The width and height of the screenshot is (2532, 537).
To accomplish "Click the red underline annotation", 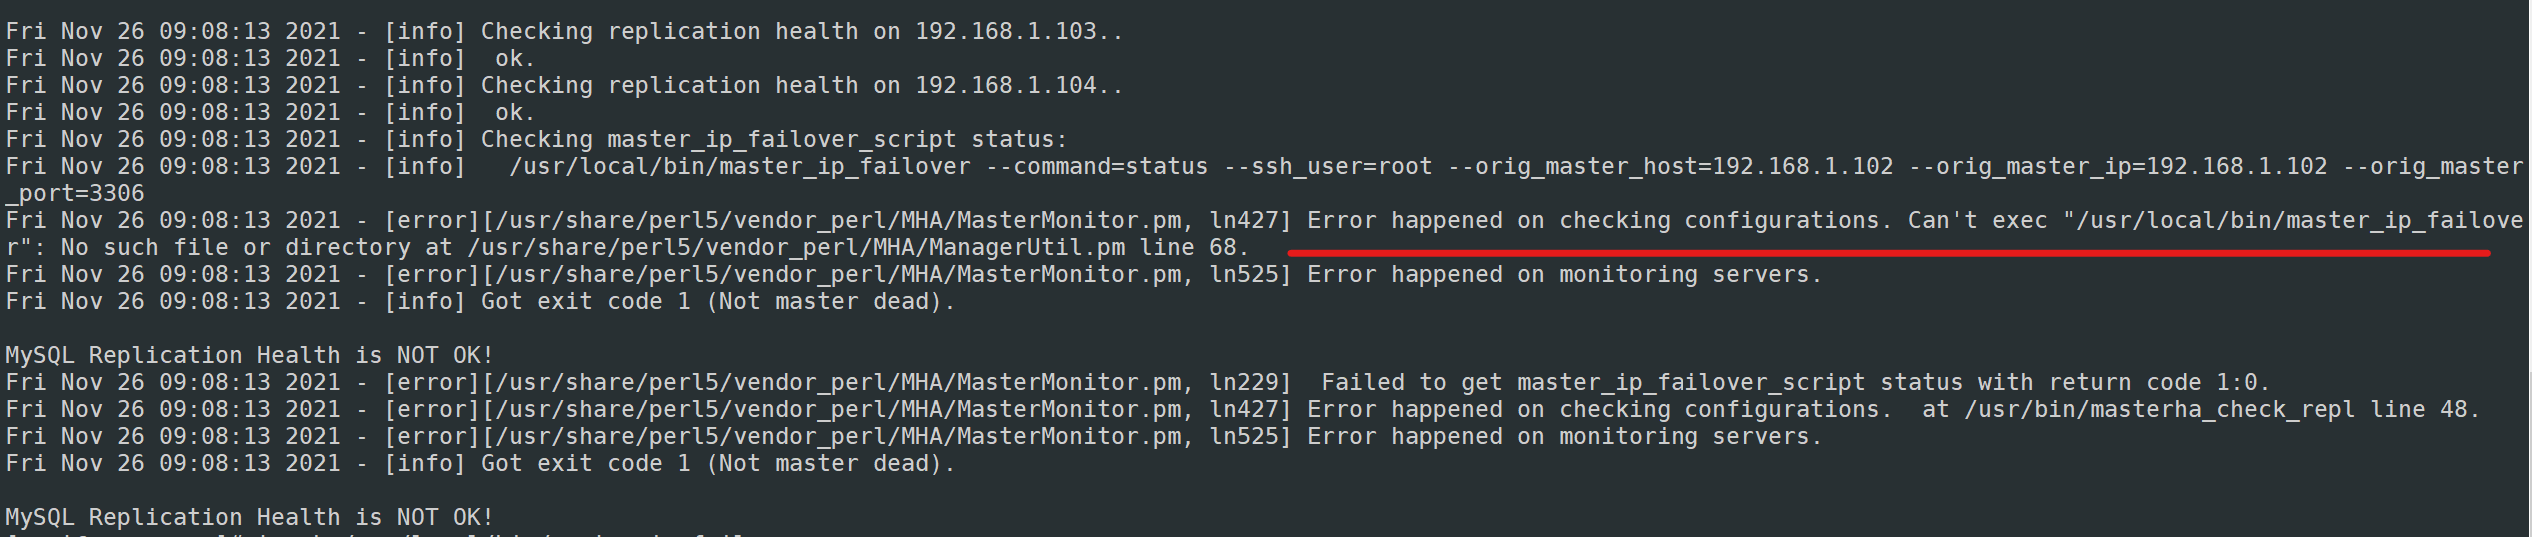I will tap(1888, 253).
